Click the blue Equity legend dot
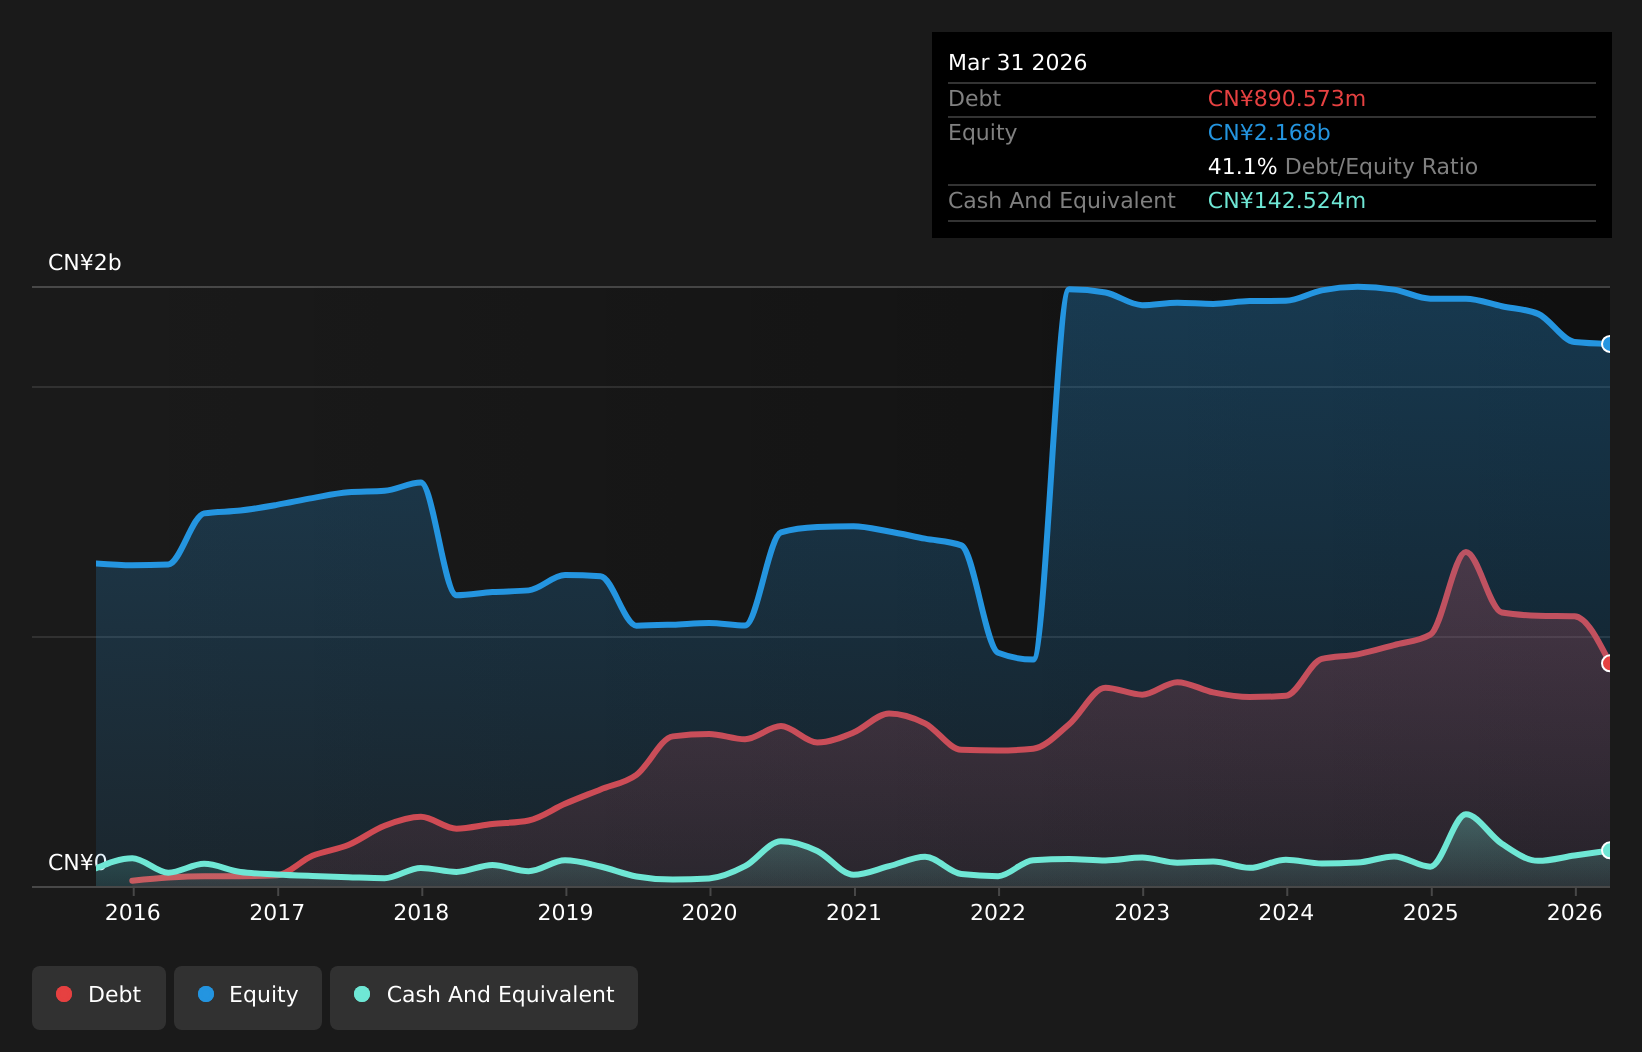This screenshot has height=1052, width=1642. (x=206, y=994)
